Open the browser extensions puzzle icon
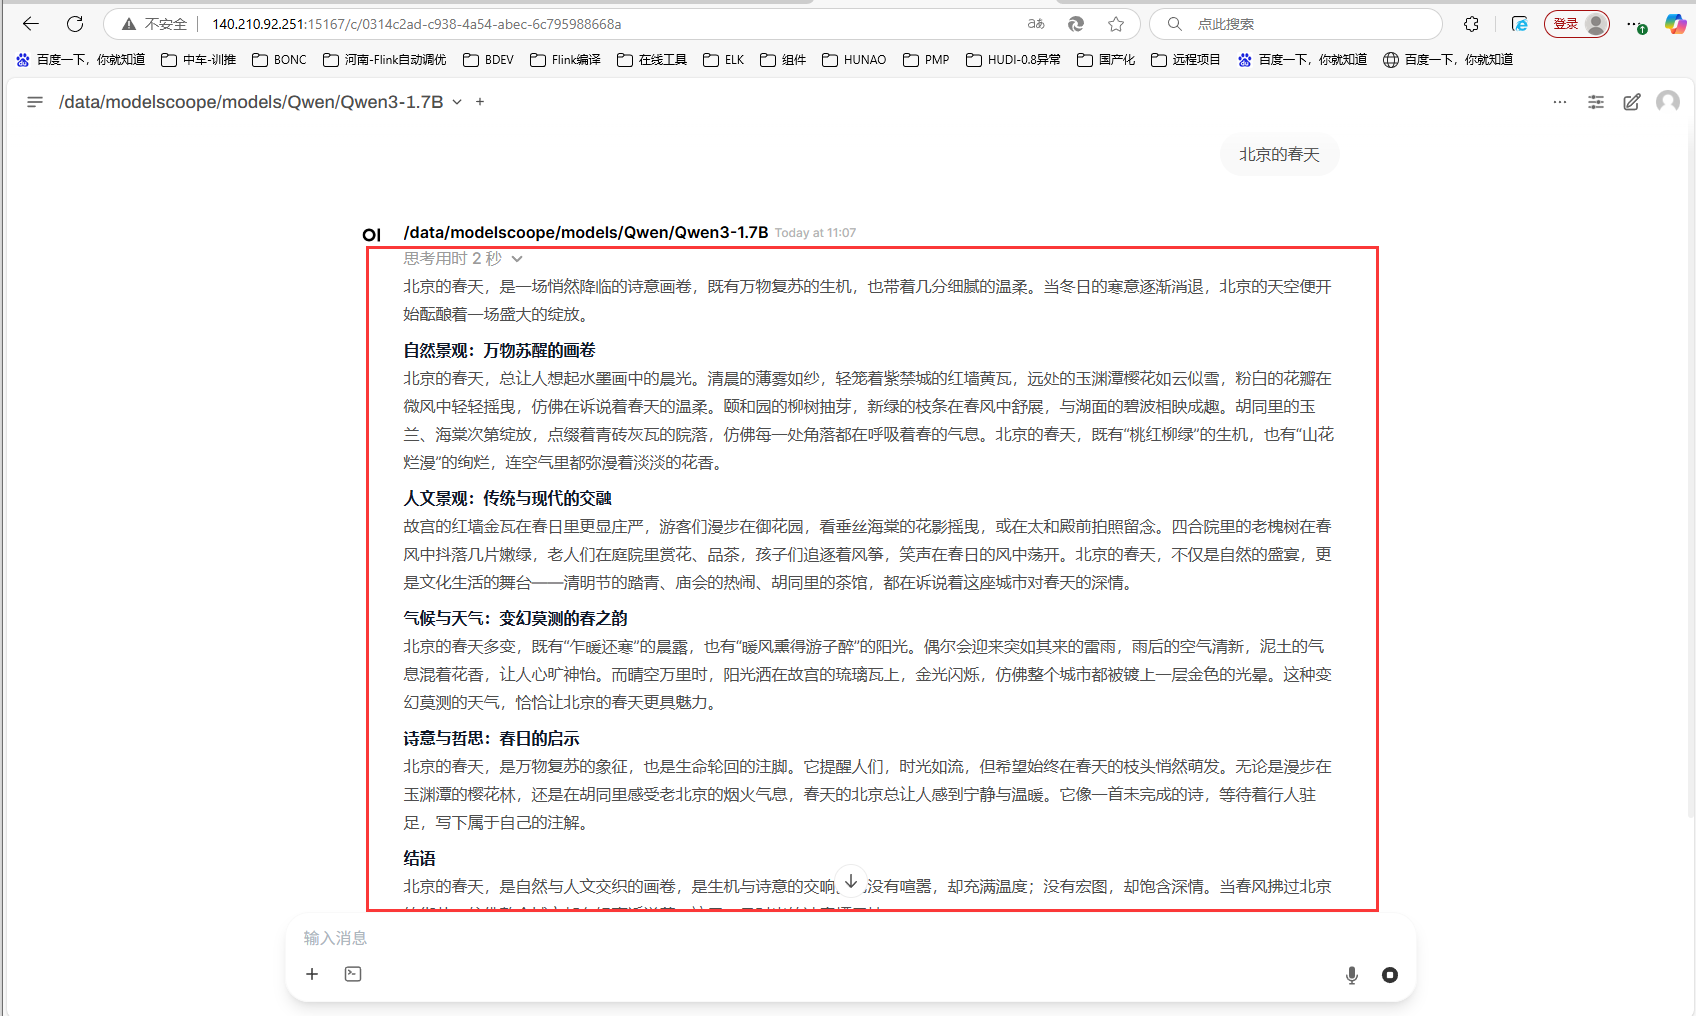This screenshot has width=1696, height=1016. [x=1472, y=24]
